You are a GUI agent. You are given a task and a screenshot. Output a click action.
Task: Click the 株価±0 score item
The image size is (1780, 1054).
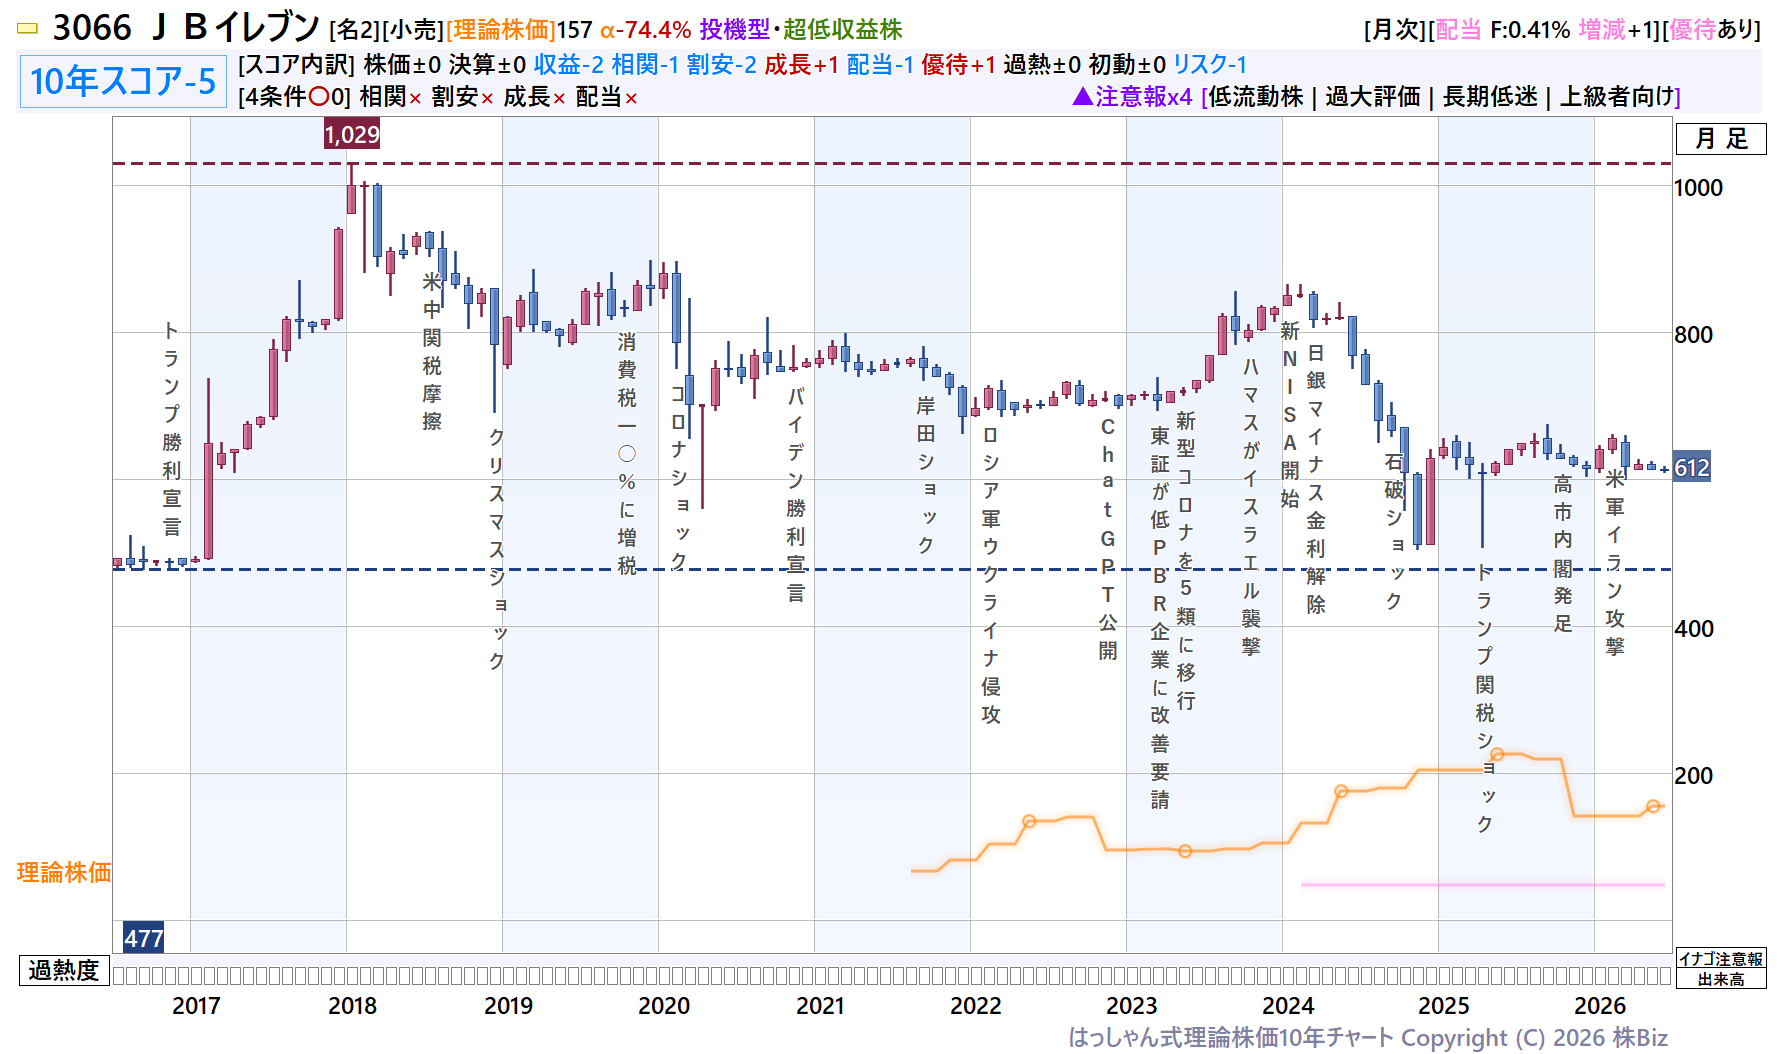[x=402, y=65]
